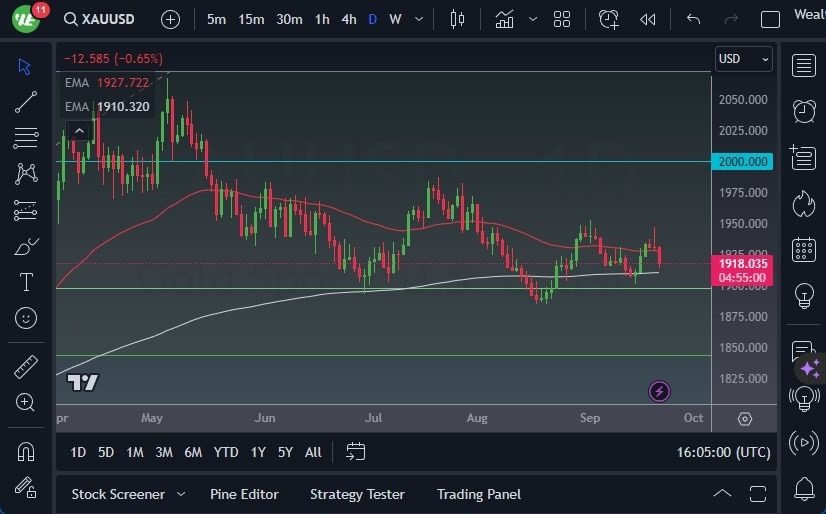826x514 pixels.
Task: Select the ruler measure tool
Action: [26, 367]
